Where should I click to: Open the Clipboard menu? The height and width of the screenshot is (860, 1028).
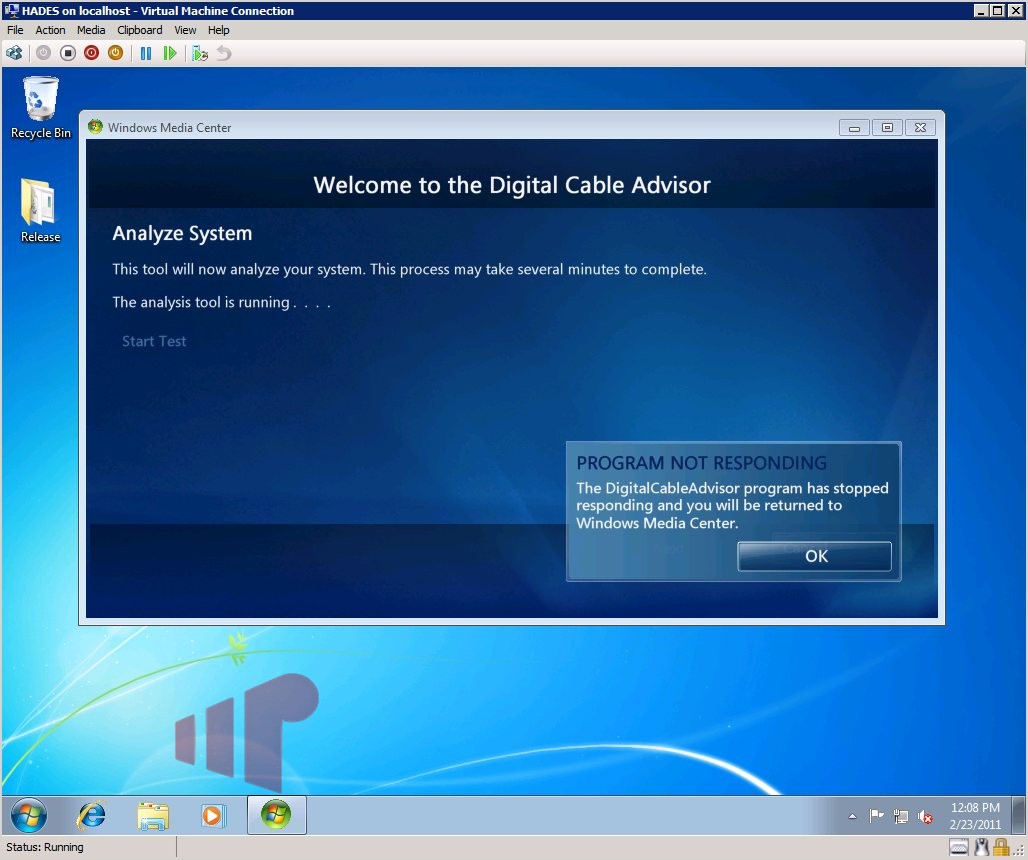(x=140, y=30)
